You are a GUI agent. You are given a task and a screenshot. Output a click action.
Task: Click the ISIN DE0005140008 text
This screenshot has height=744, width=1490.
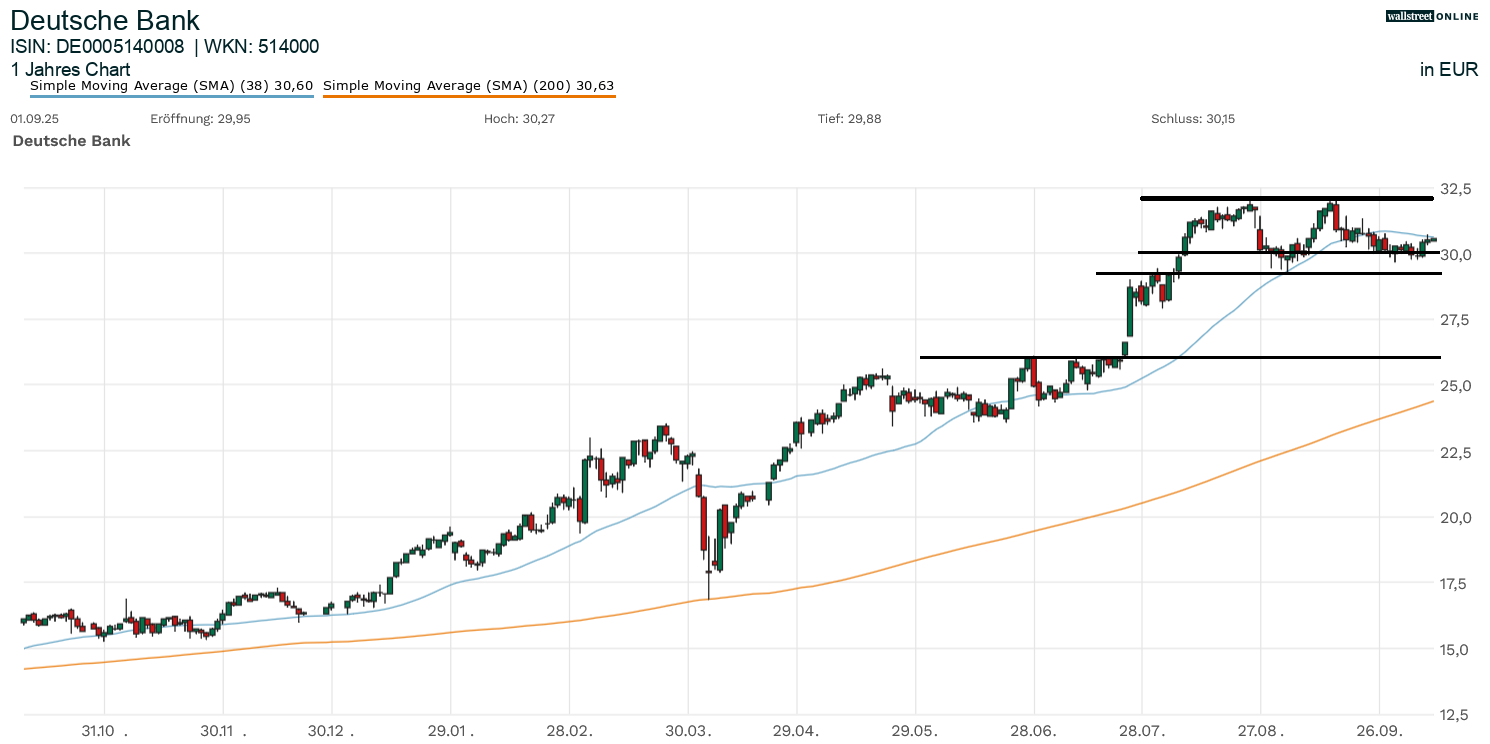pos(97,46)
